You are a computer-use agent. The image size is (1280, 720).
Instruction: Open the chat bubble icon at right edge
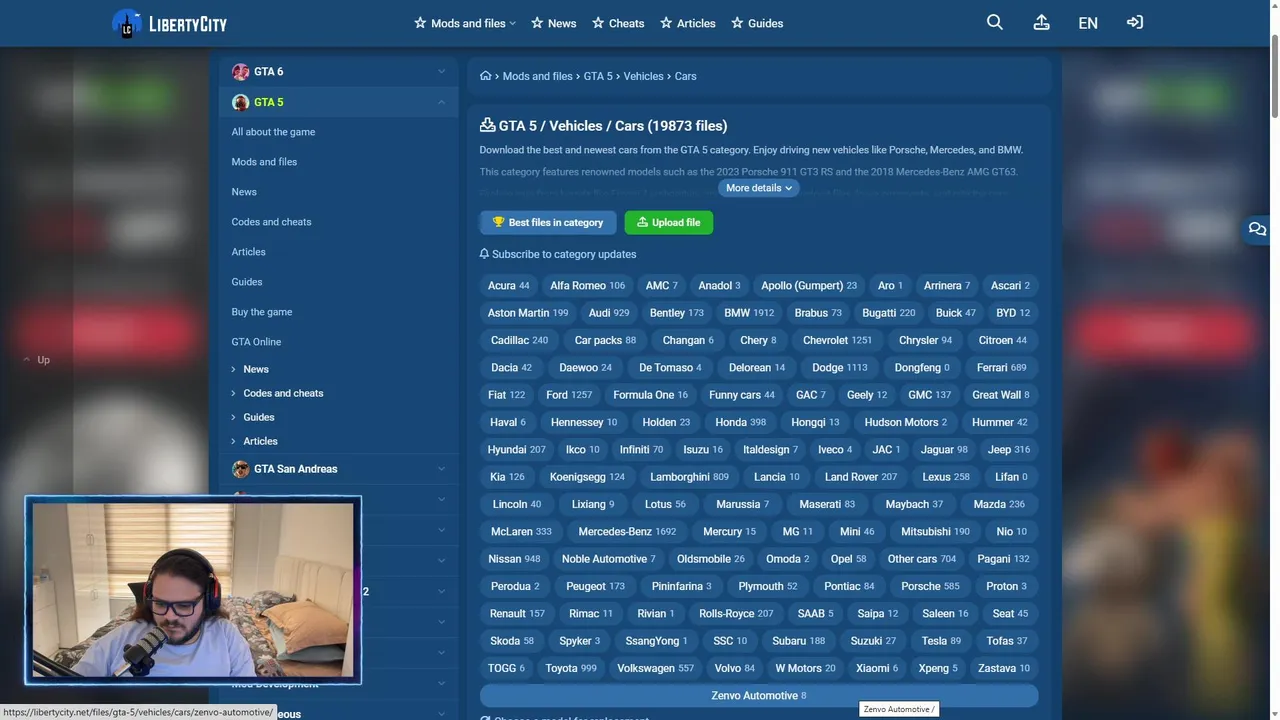1258,229
